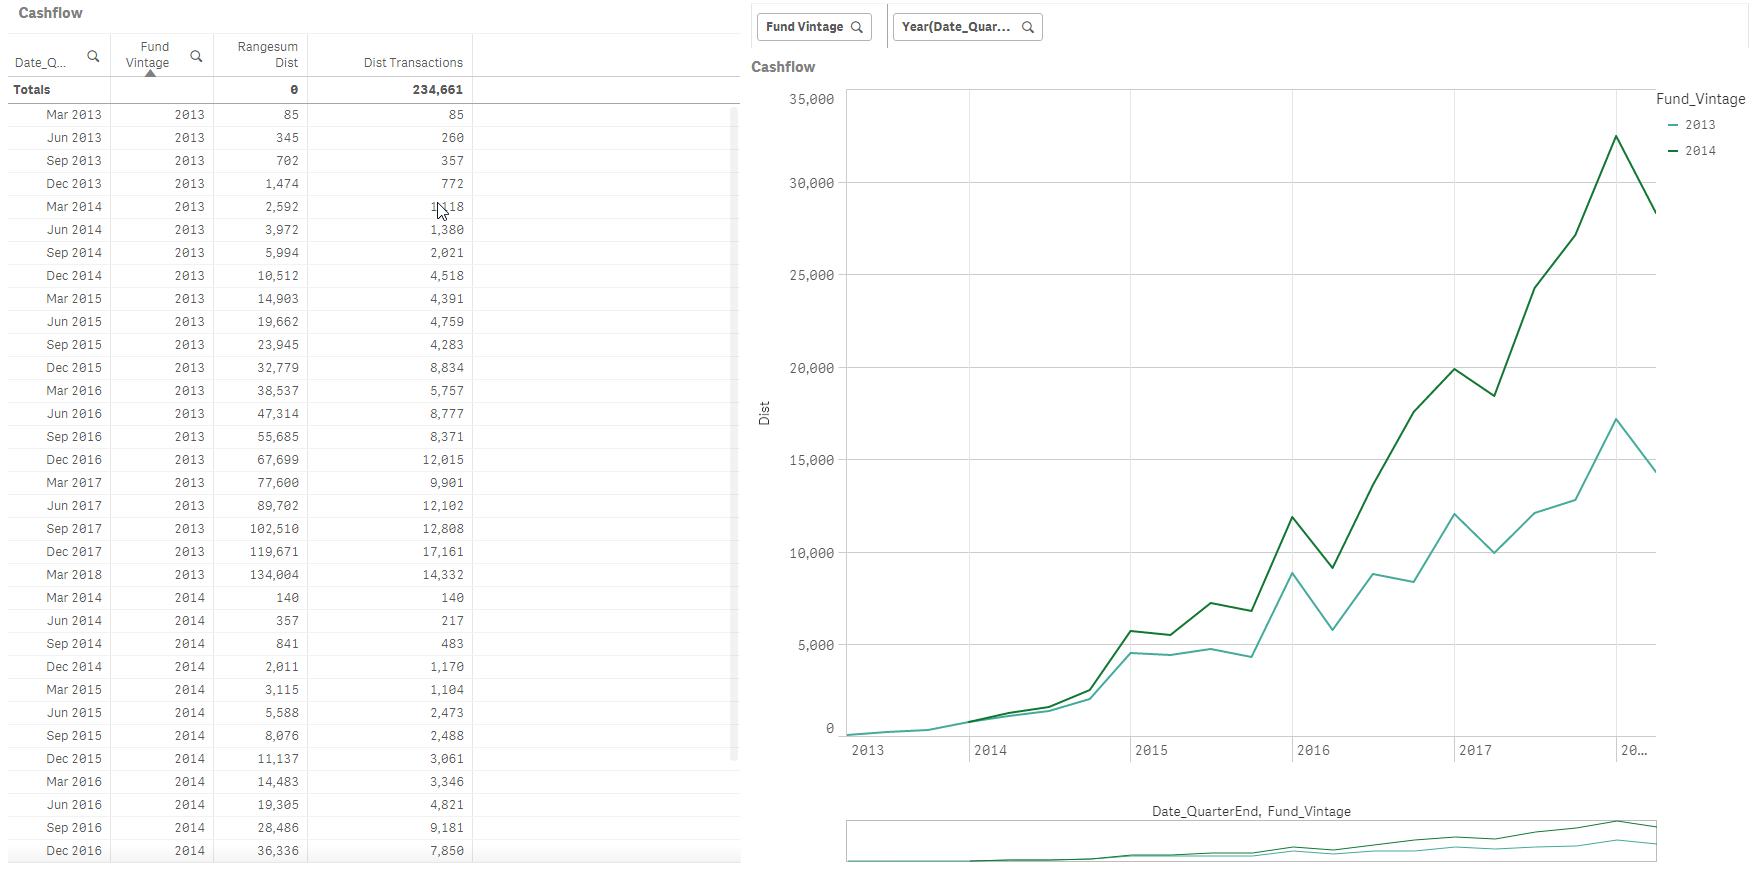Click the Date_QuarterEnd, Fund_Vintage axis title
The height and width of the screenshot is (879, 1750).
[1251, 811]
